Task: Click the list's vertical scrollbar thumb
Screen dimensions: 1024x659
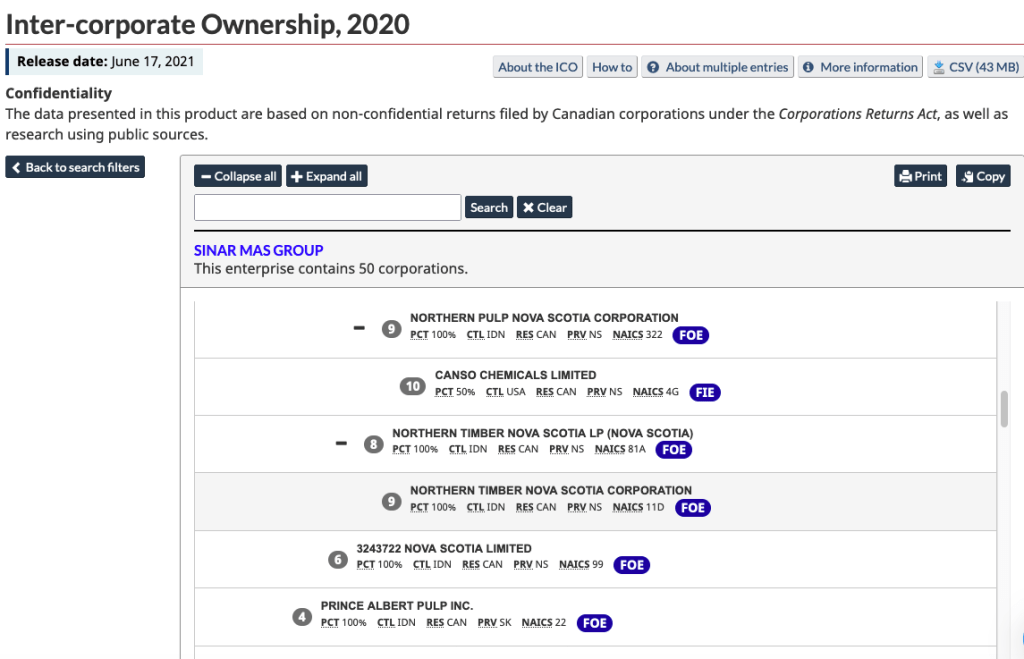Action: click(1004, 408)
